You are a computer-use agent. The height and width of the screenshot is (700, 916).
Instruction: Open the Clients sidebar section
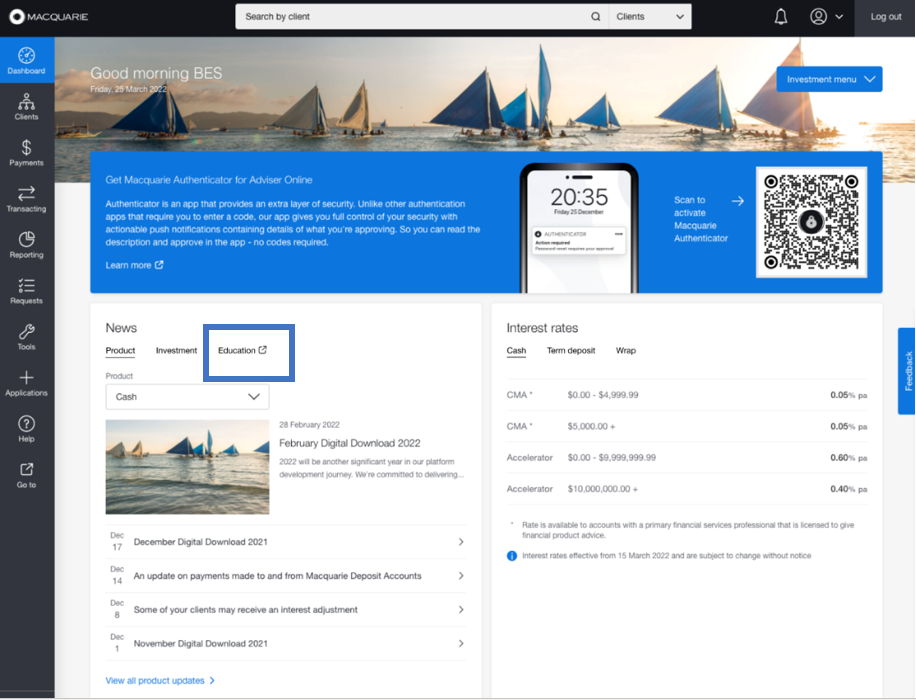(x=26, y=106)
